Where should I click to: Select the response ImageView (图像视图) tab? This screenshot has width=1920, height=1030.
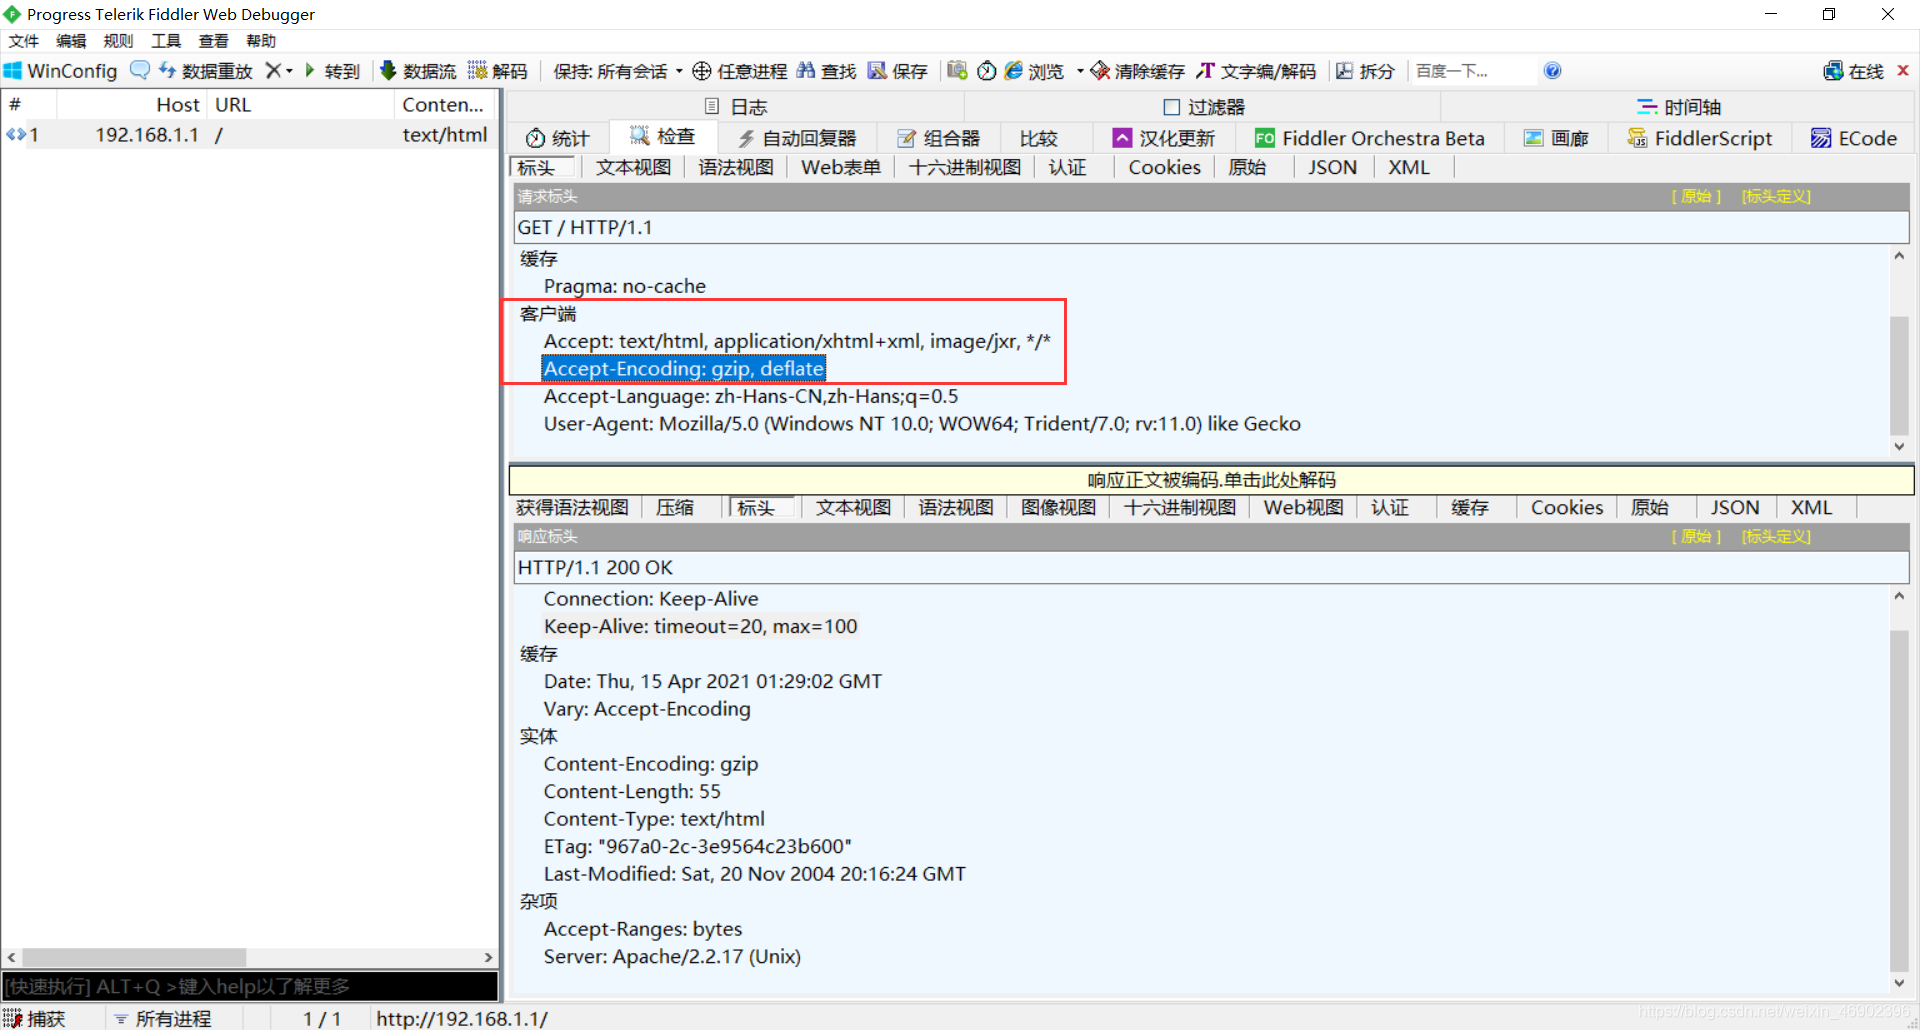(1058, 508)
